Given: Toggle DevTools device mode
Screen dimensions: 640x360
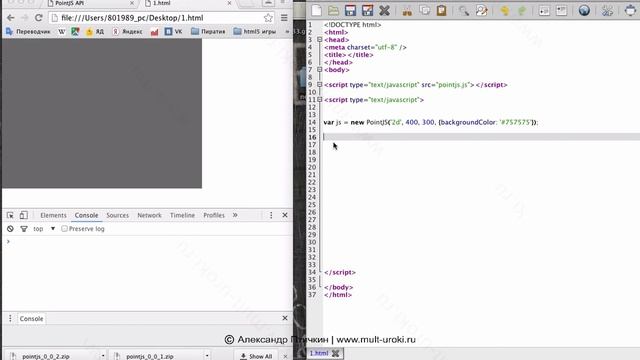Looking at the screenshot, I should point(24,215).
